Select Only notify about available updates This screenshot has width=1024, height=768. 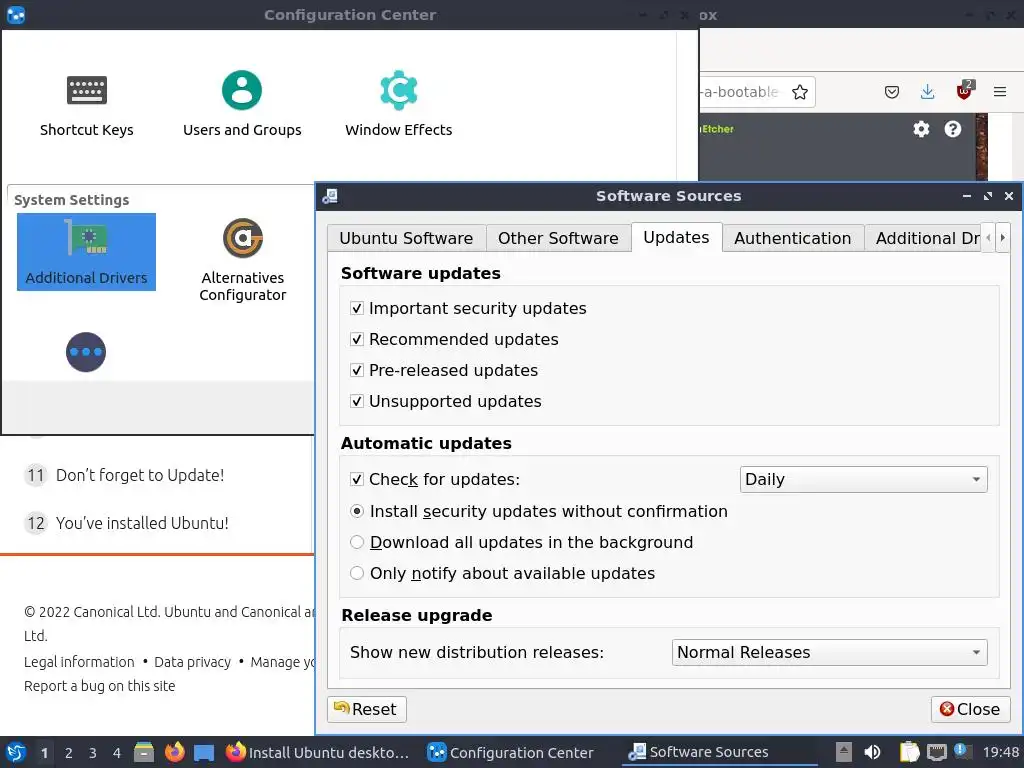(x=357, y=573)
